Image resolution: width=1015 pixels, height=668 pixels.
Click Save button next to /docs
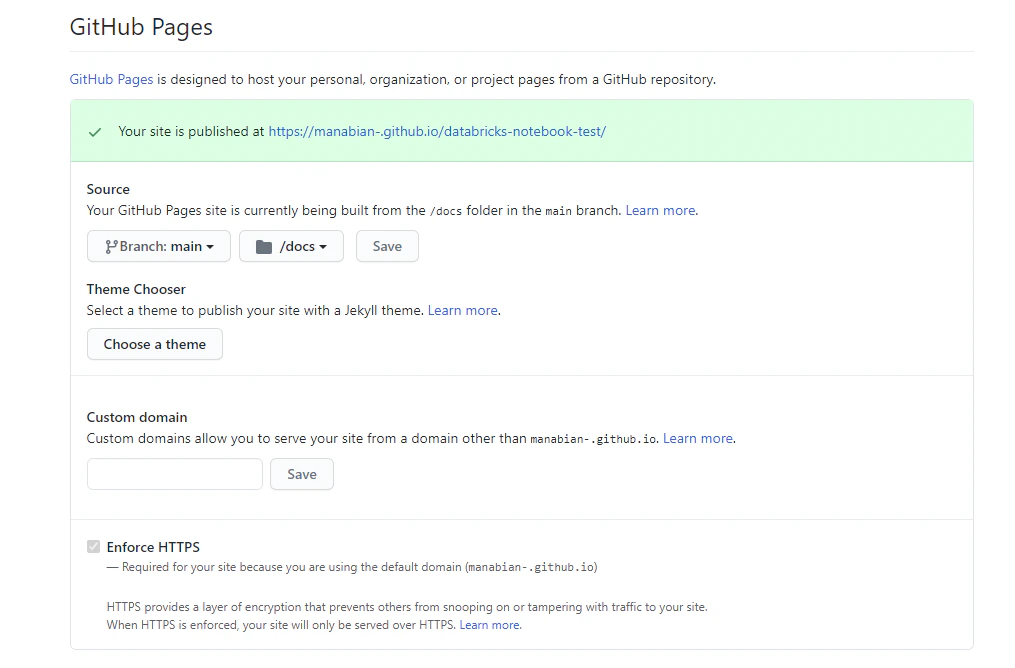point(387,247)
